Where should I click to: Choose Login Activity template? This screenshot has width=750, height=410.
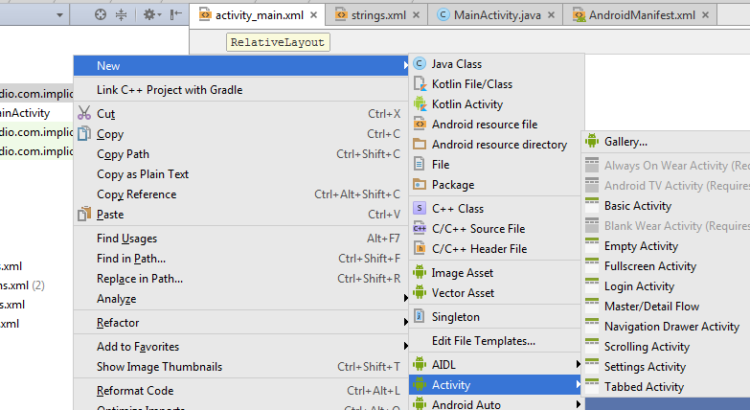(x=639, y=286)
